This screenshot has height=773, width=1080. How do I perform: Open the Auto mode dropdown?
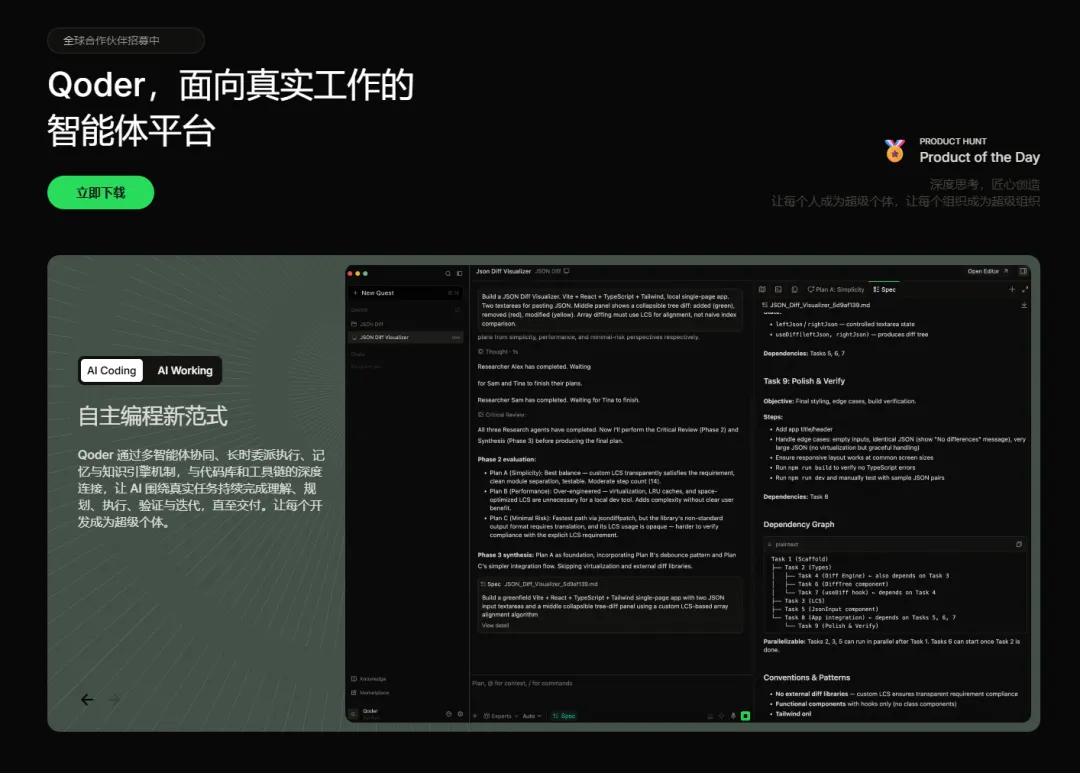(x=532, y=716)
